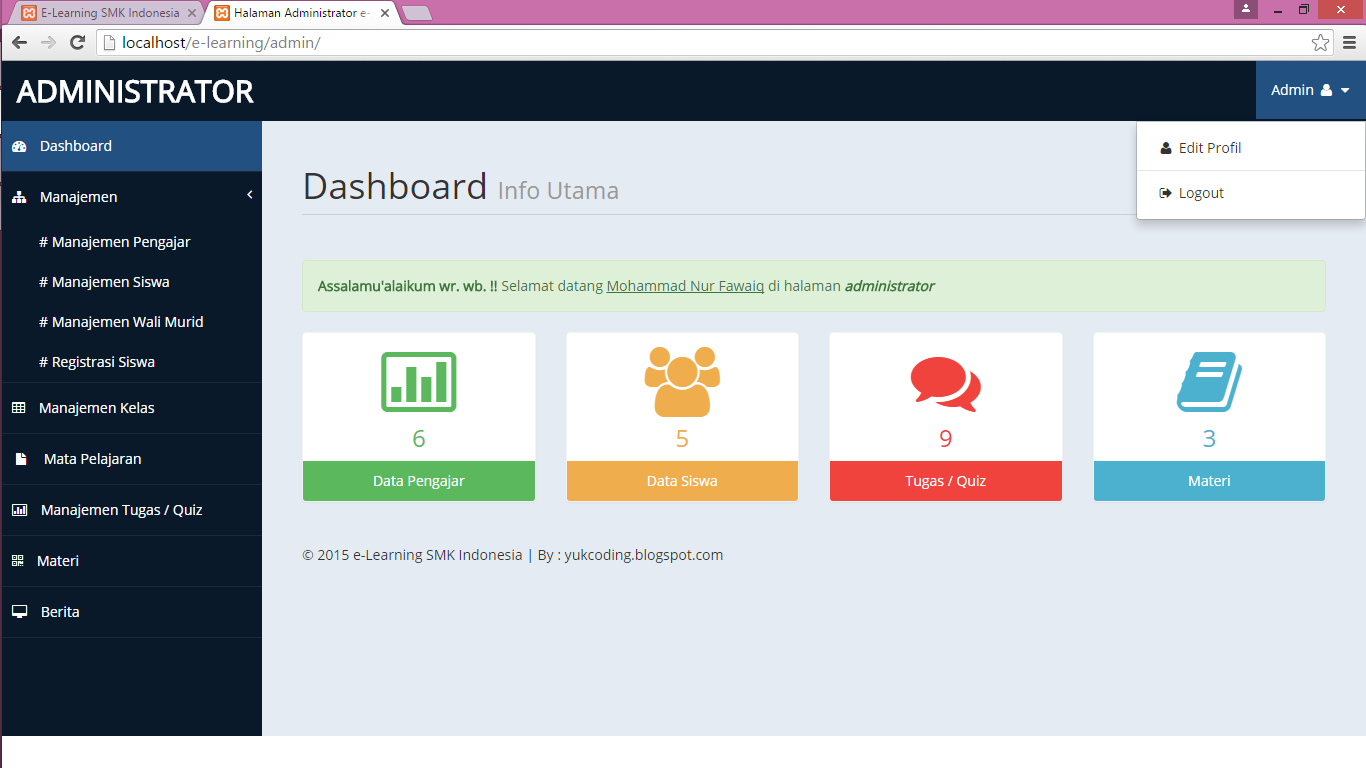Image resolution: width=1366 pixels, height=768 pixels.
Task: Click the Mata Pelajaran document icon
Action: 19,458
